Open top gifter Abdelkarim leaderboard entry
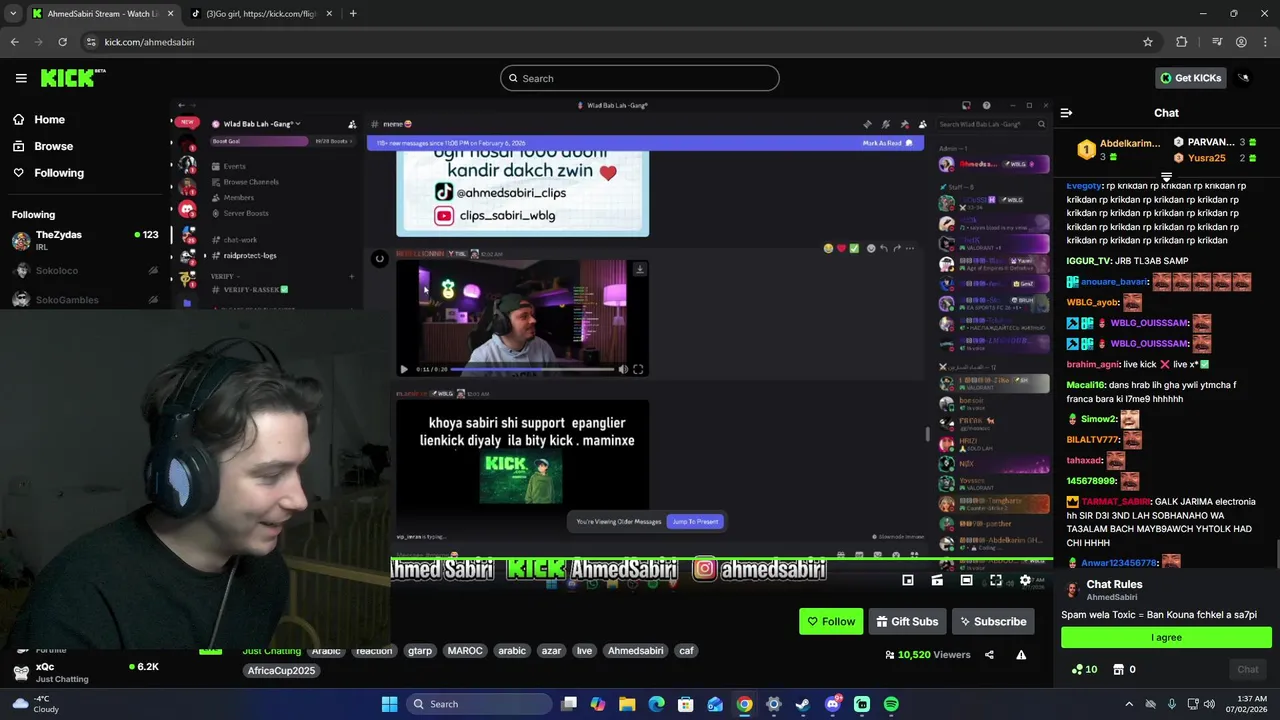This screenshot has height=720, width=1280. [1118, 150]
